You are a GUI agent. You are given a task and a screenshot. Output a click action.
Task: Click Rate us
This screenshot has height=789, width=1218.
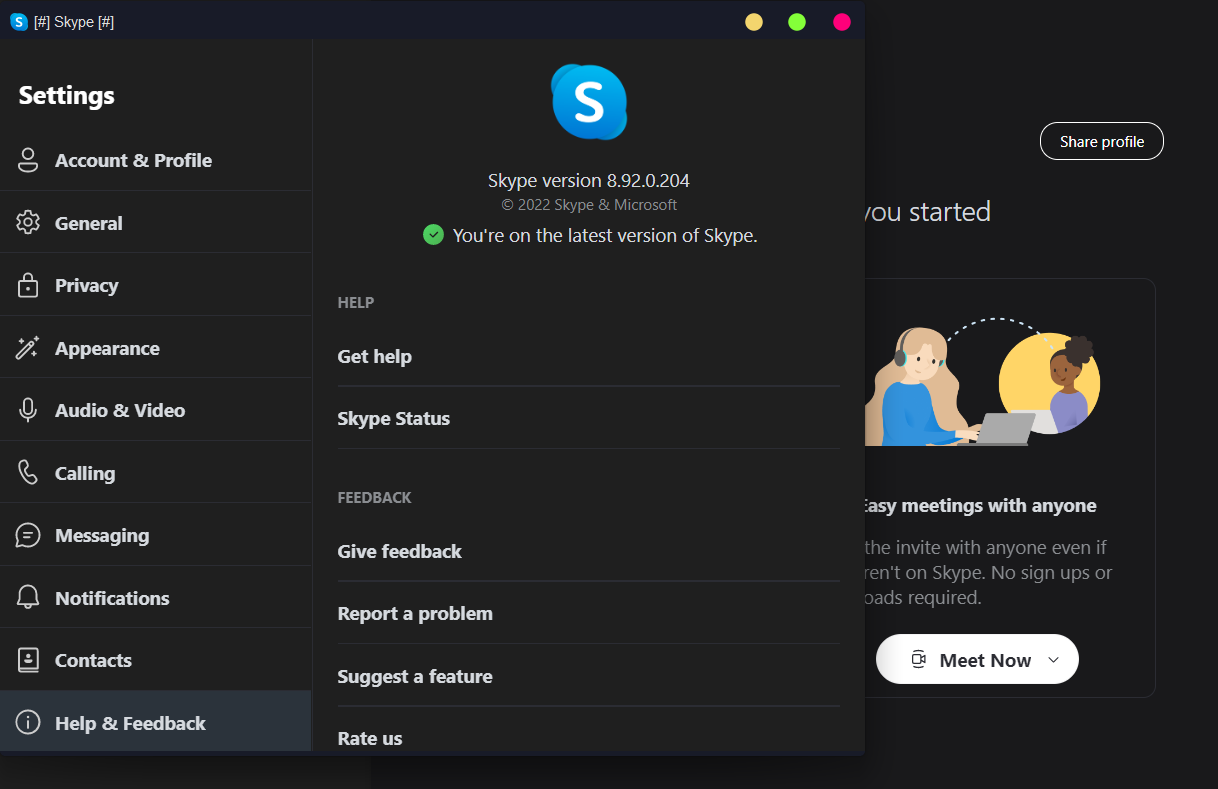[589, 738]
